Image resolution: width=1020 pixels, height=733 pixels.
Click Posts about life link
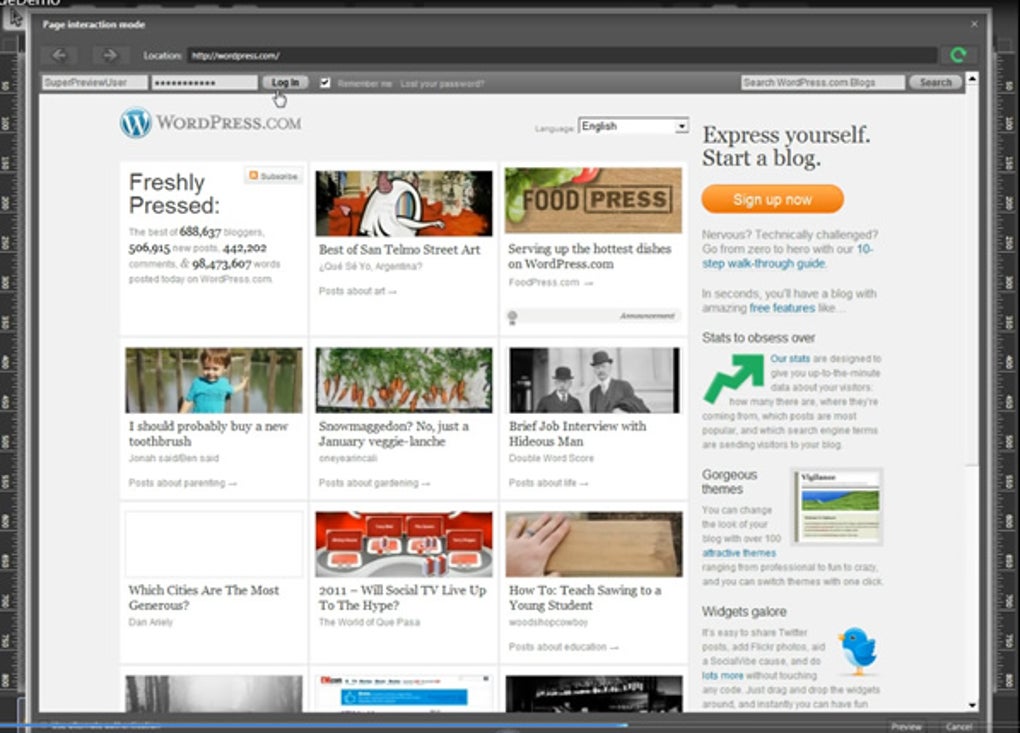(x=548, y=483)
